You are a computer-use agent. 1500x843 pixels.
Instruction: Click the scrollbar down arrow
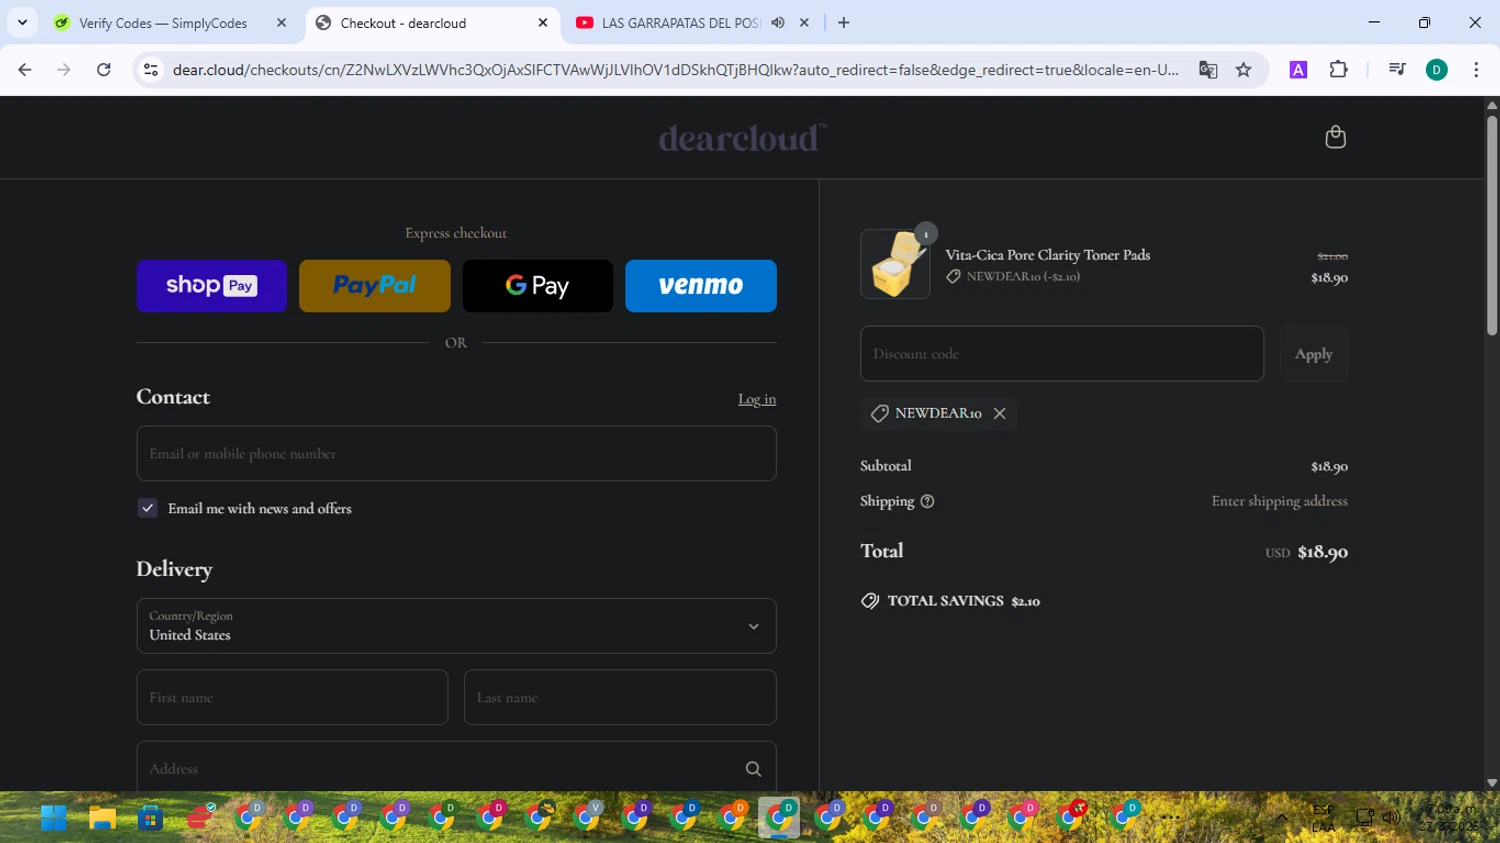(1492, 783)
